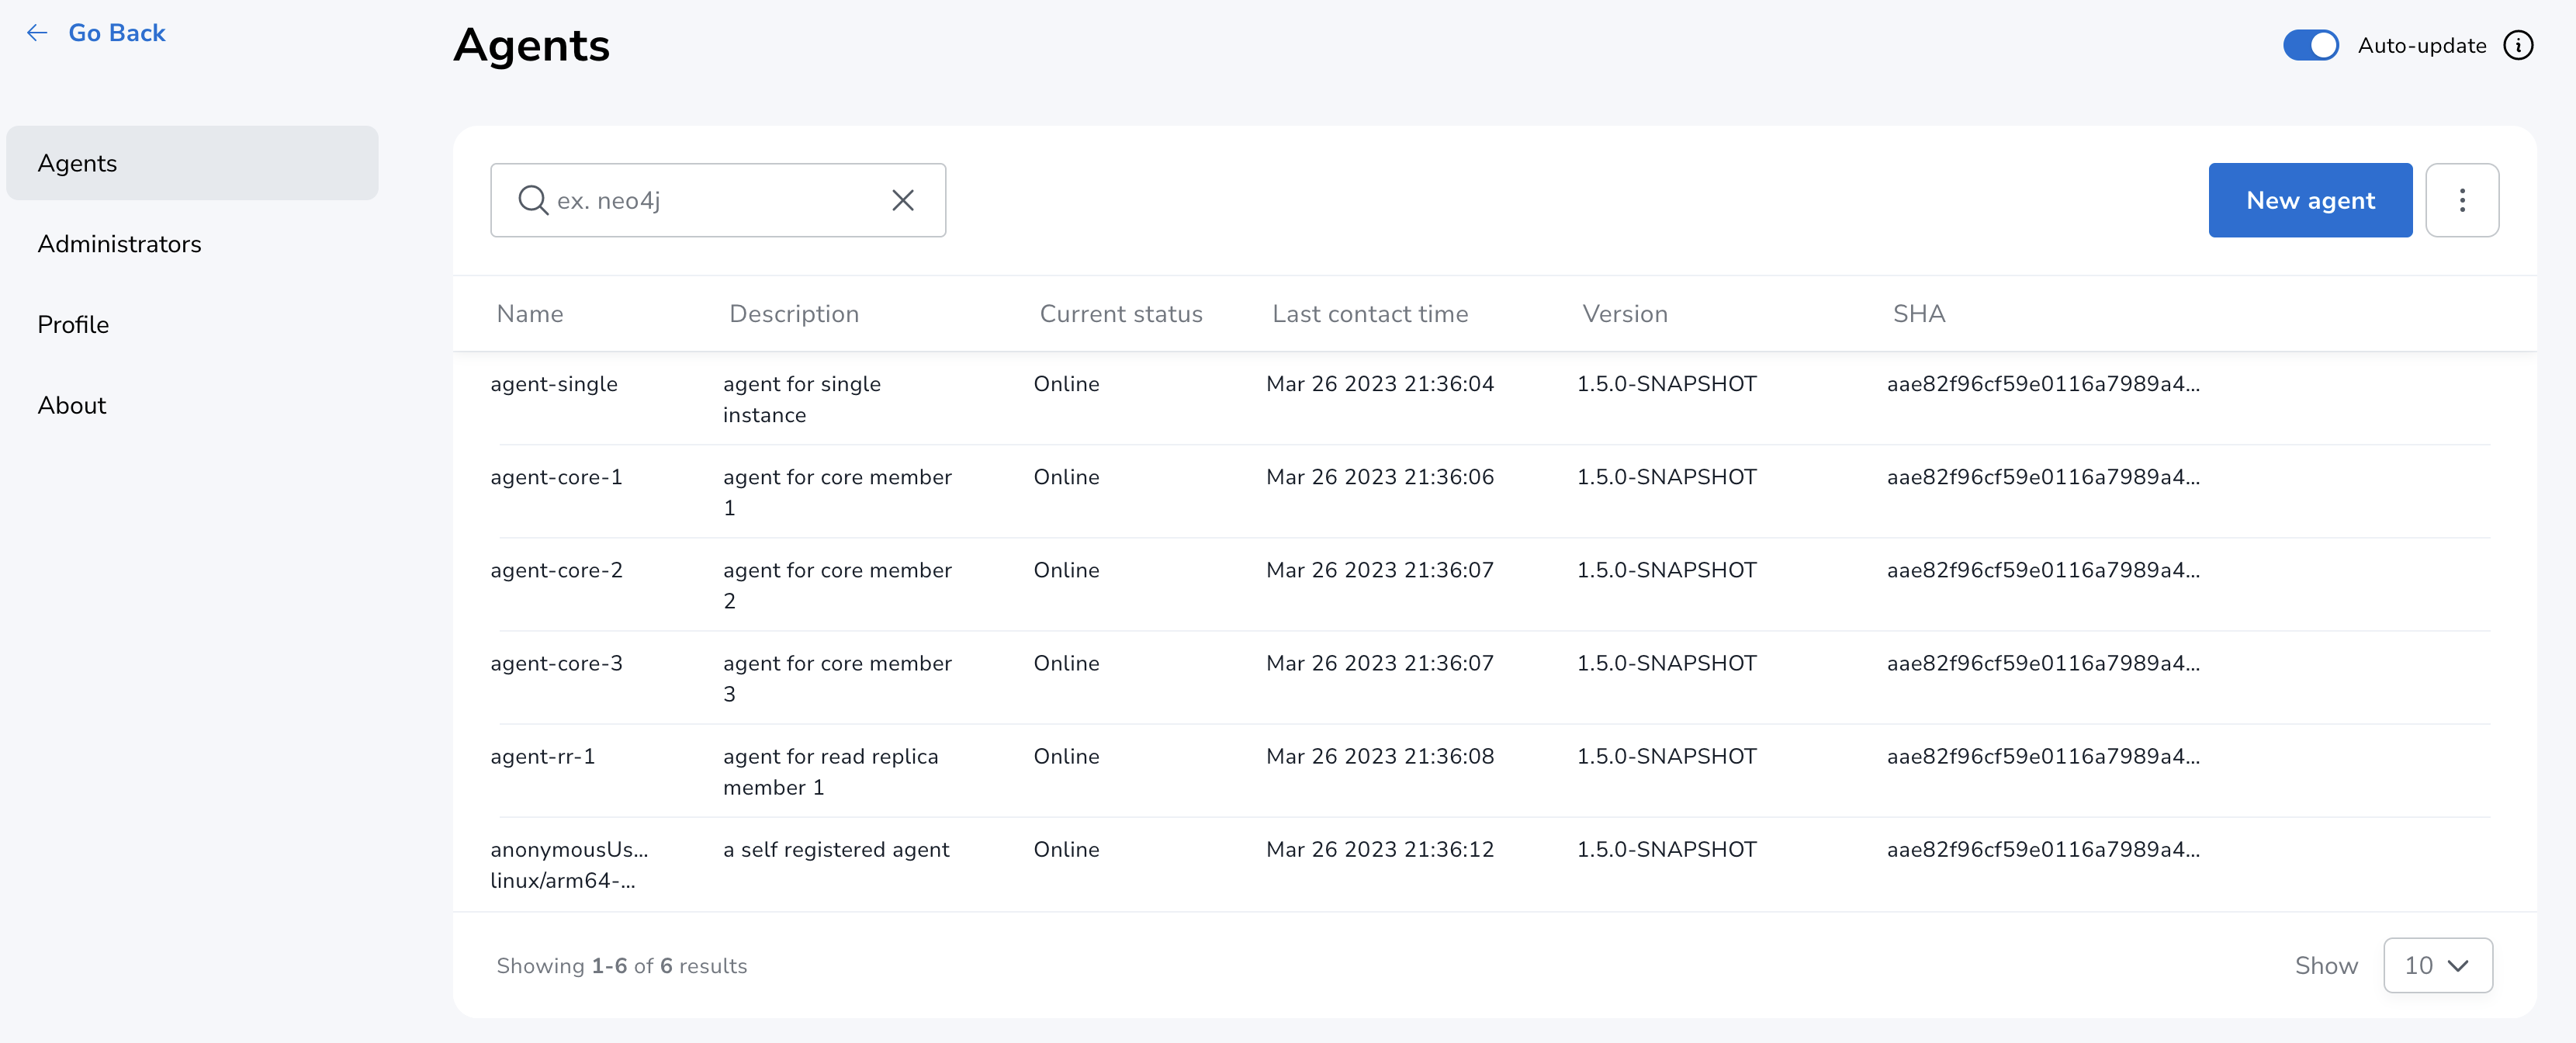Open the Auto-update info icon
This screenshot has width=2576, height=1043.
point(2518,45)
